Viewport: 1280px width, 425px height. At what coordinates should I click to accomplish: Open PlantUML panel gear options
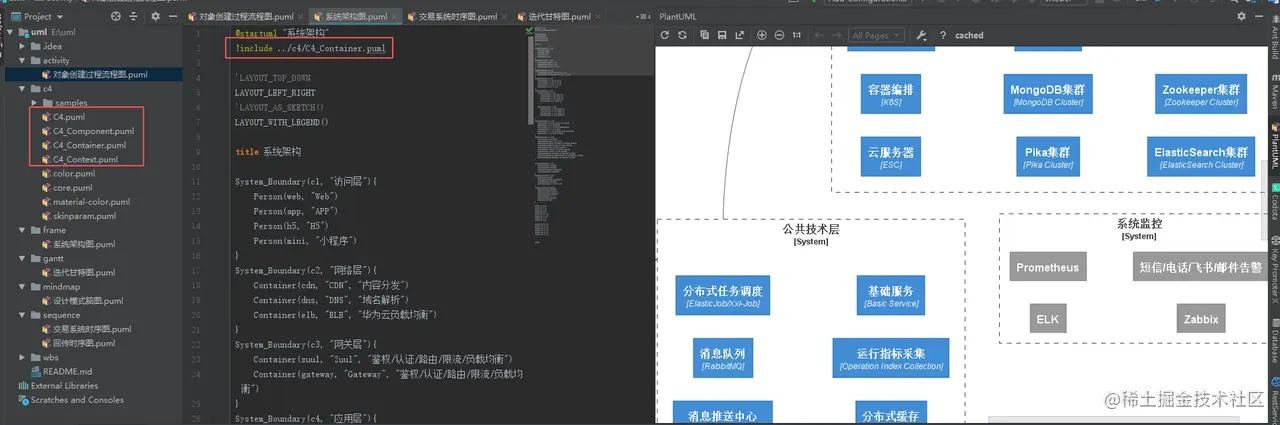click(1240, 17)
